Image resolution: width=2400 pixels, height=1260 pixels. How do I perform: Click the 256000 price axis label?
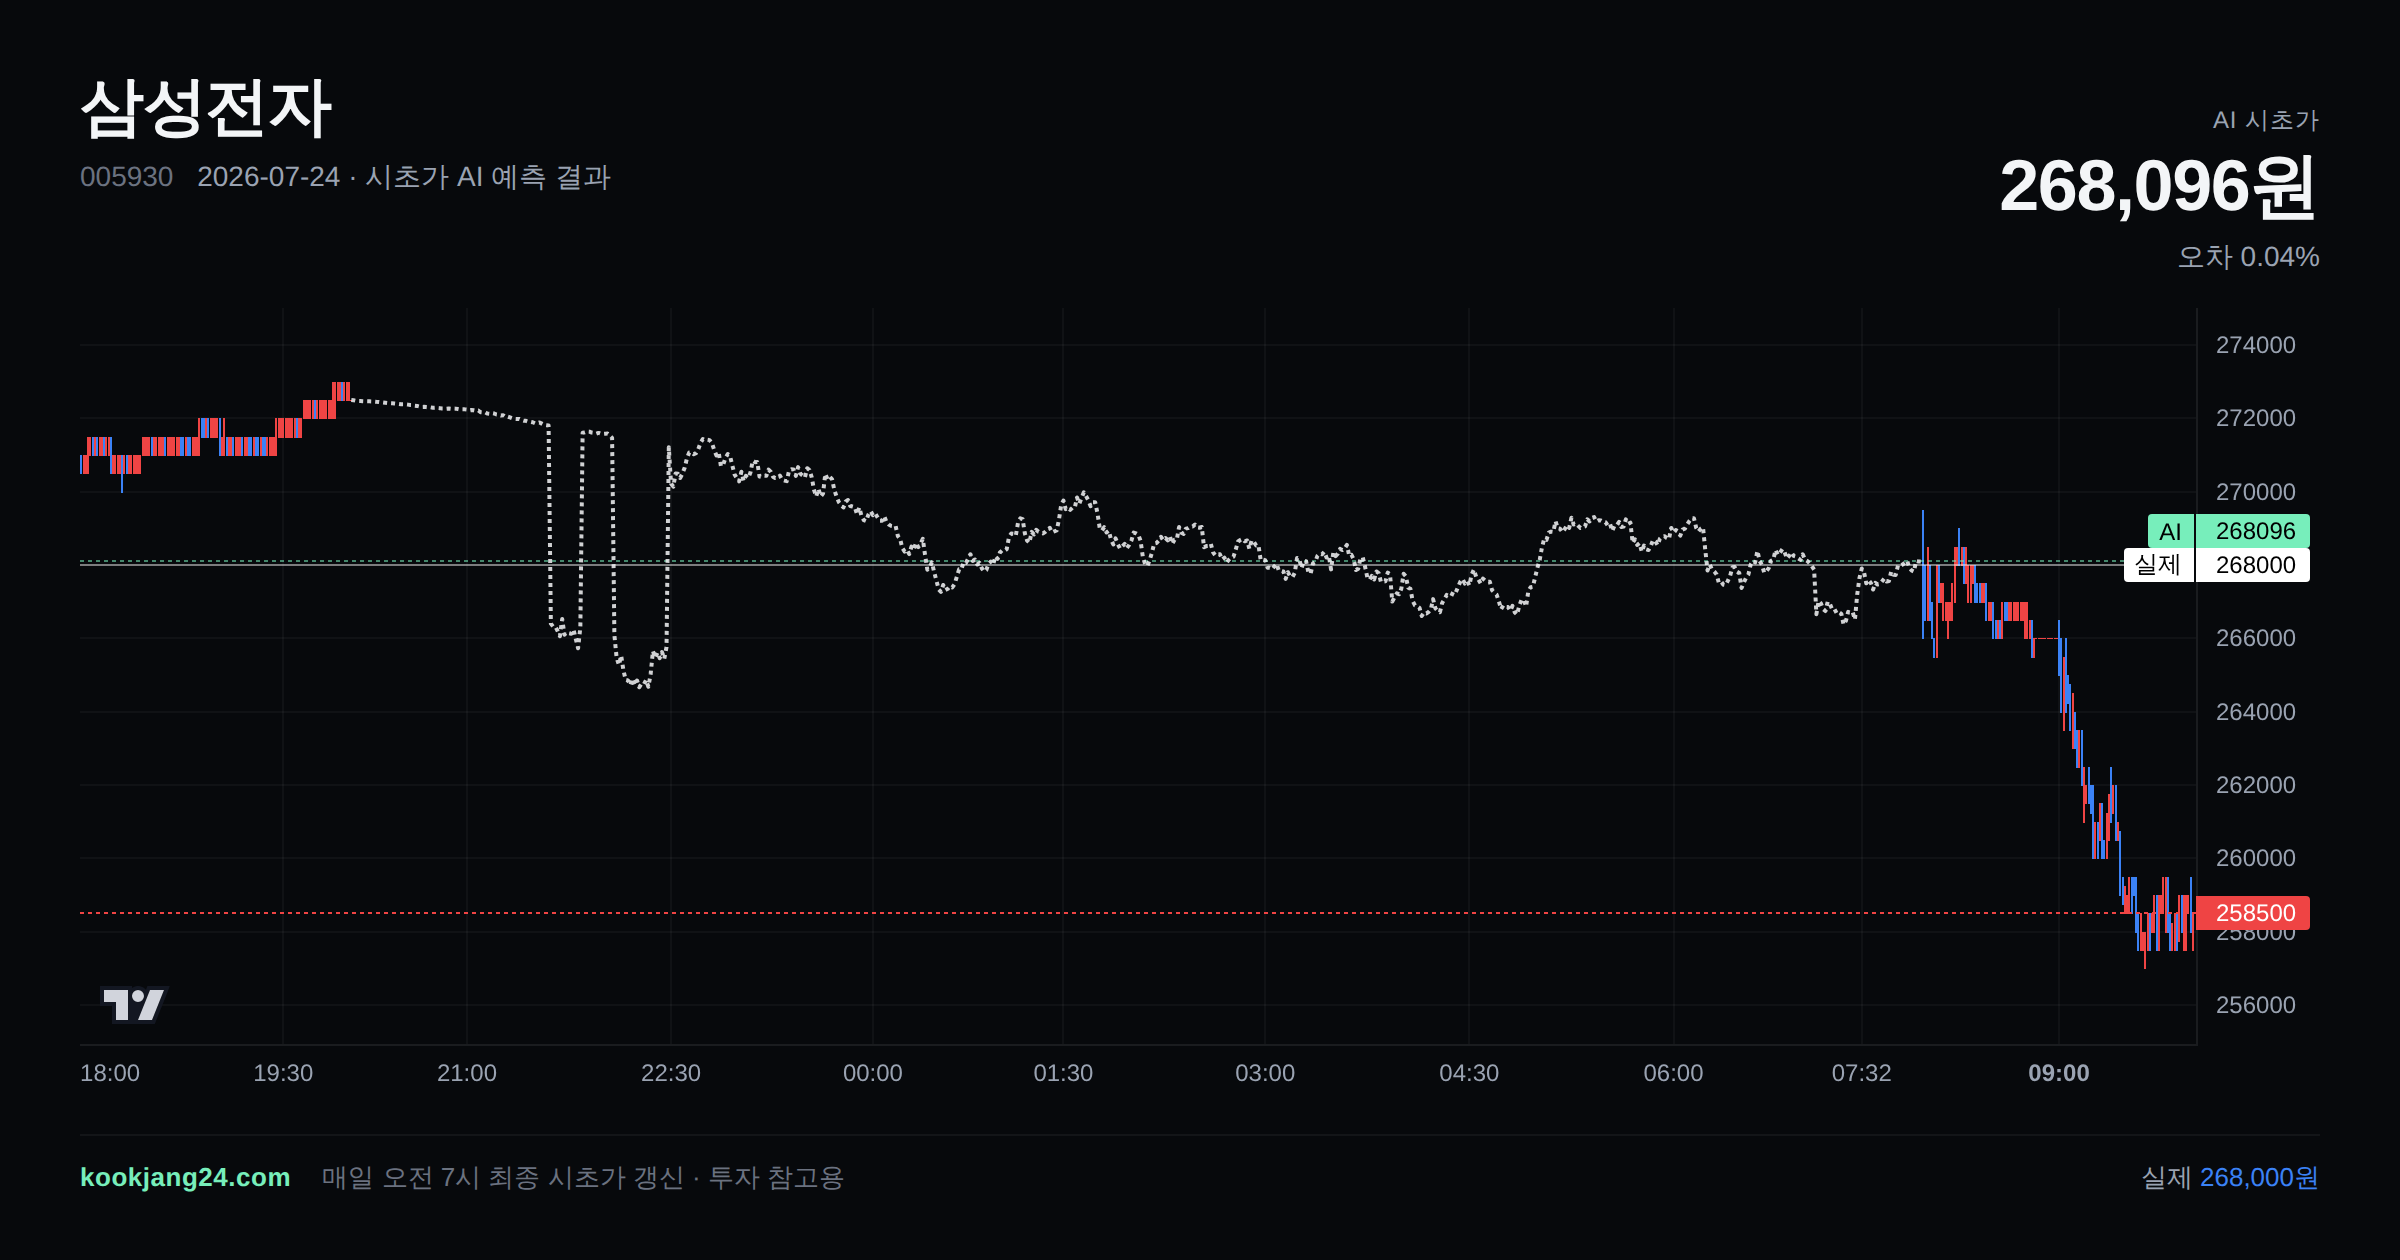(2255, 1005)
